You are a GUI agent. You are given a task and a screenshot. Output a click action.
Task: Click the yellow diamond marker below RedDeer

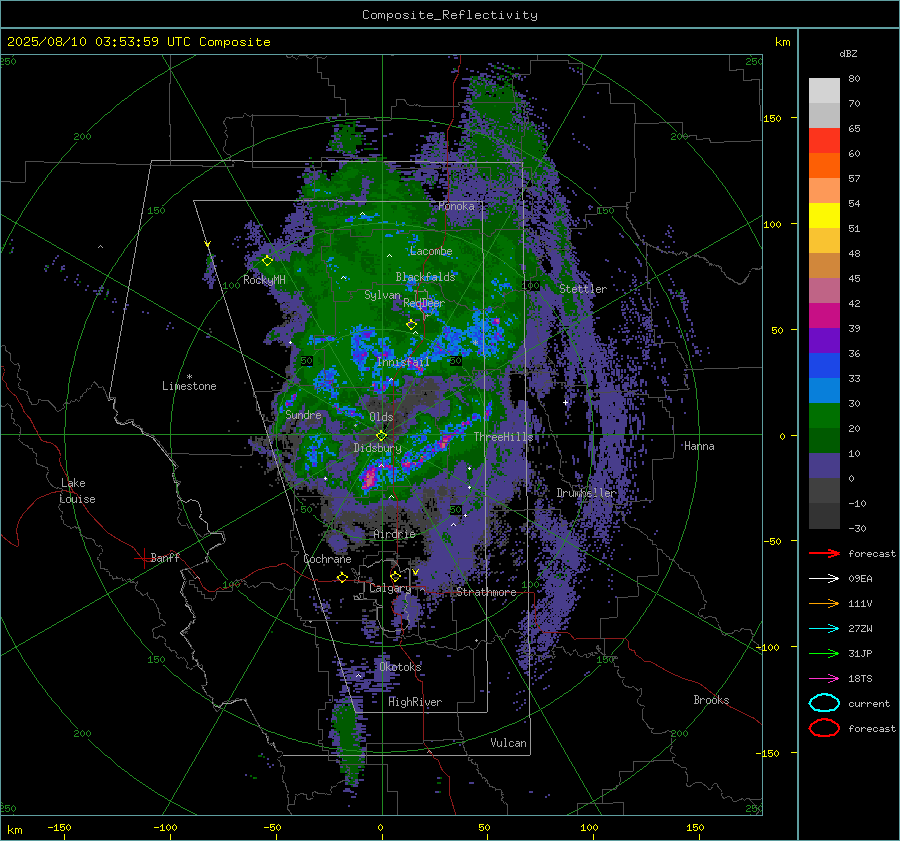pos(411,325)
